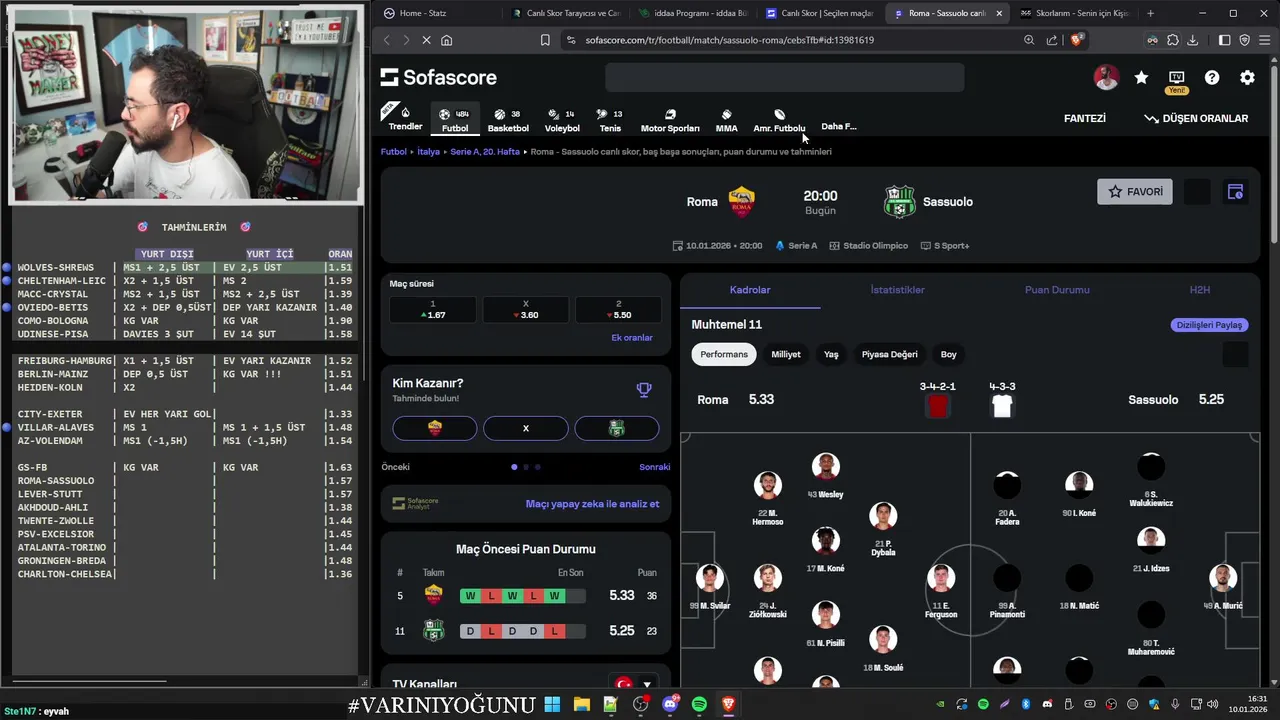The width and height of the screenshot is (1280, 720).
Task: Open the Amr. Futbolu section
Action: pos(779,120)
